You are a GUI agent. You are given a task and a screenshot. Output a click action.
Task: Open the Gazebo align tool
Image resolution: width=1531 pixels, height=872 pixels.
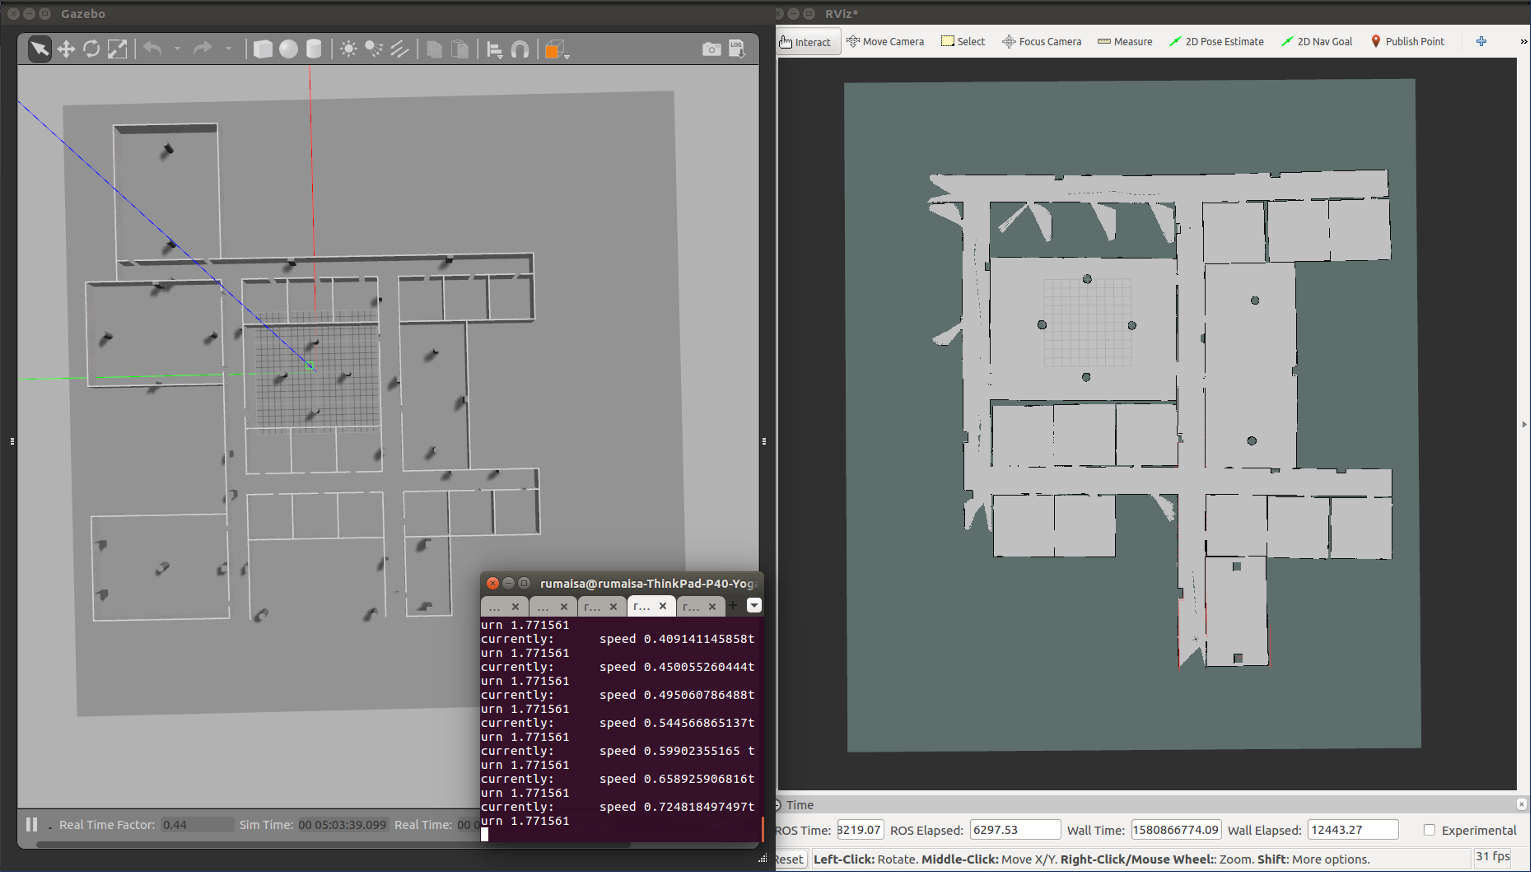coord(494,49)
